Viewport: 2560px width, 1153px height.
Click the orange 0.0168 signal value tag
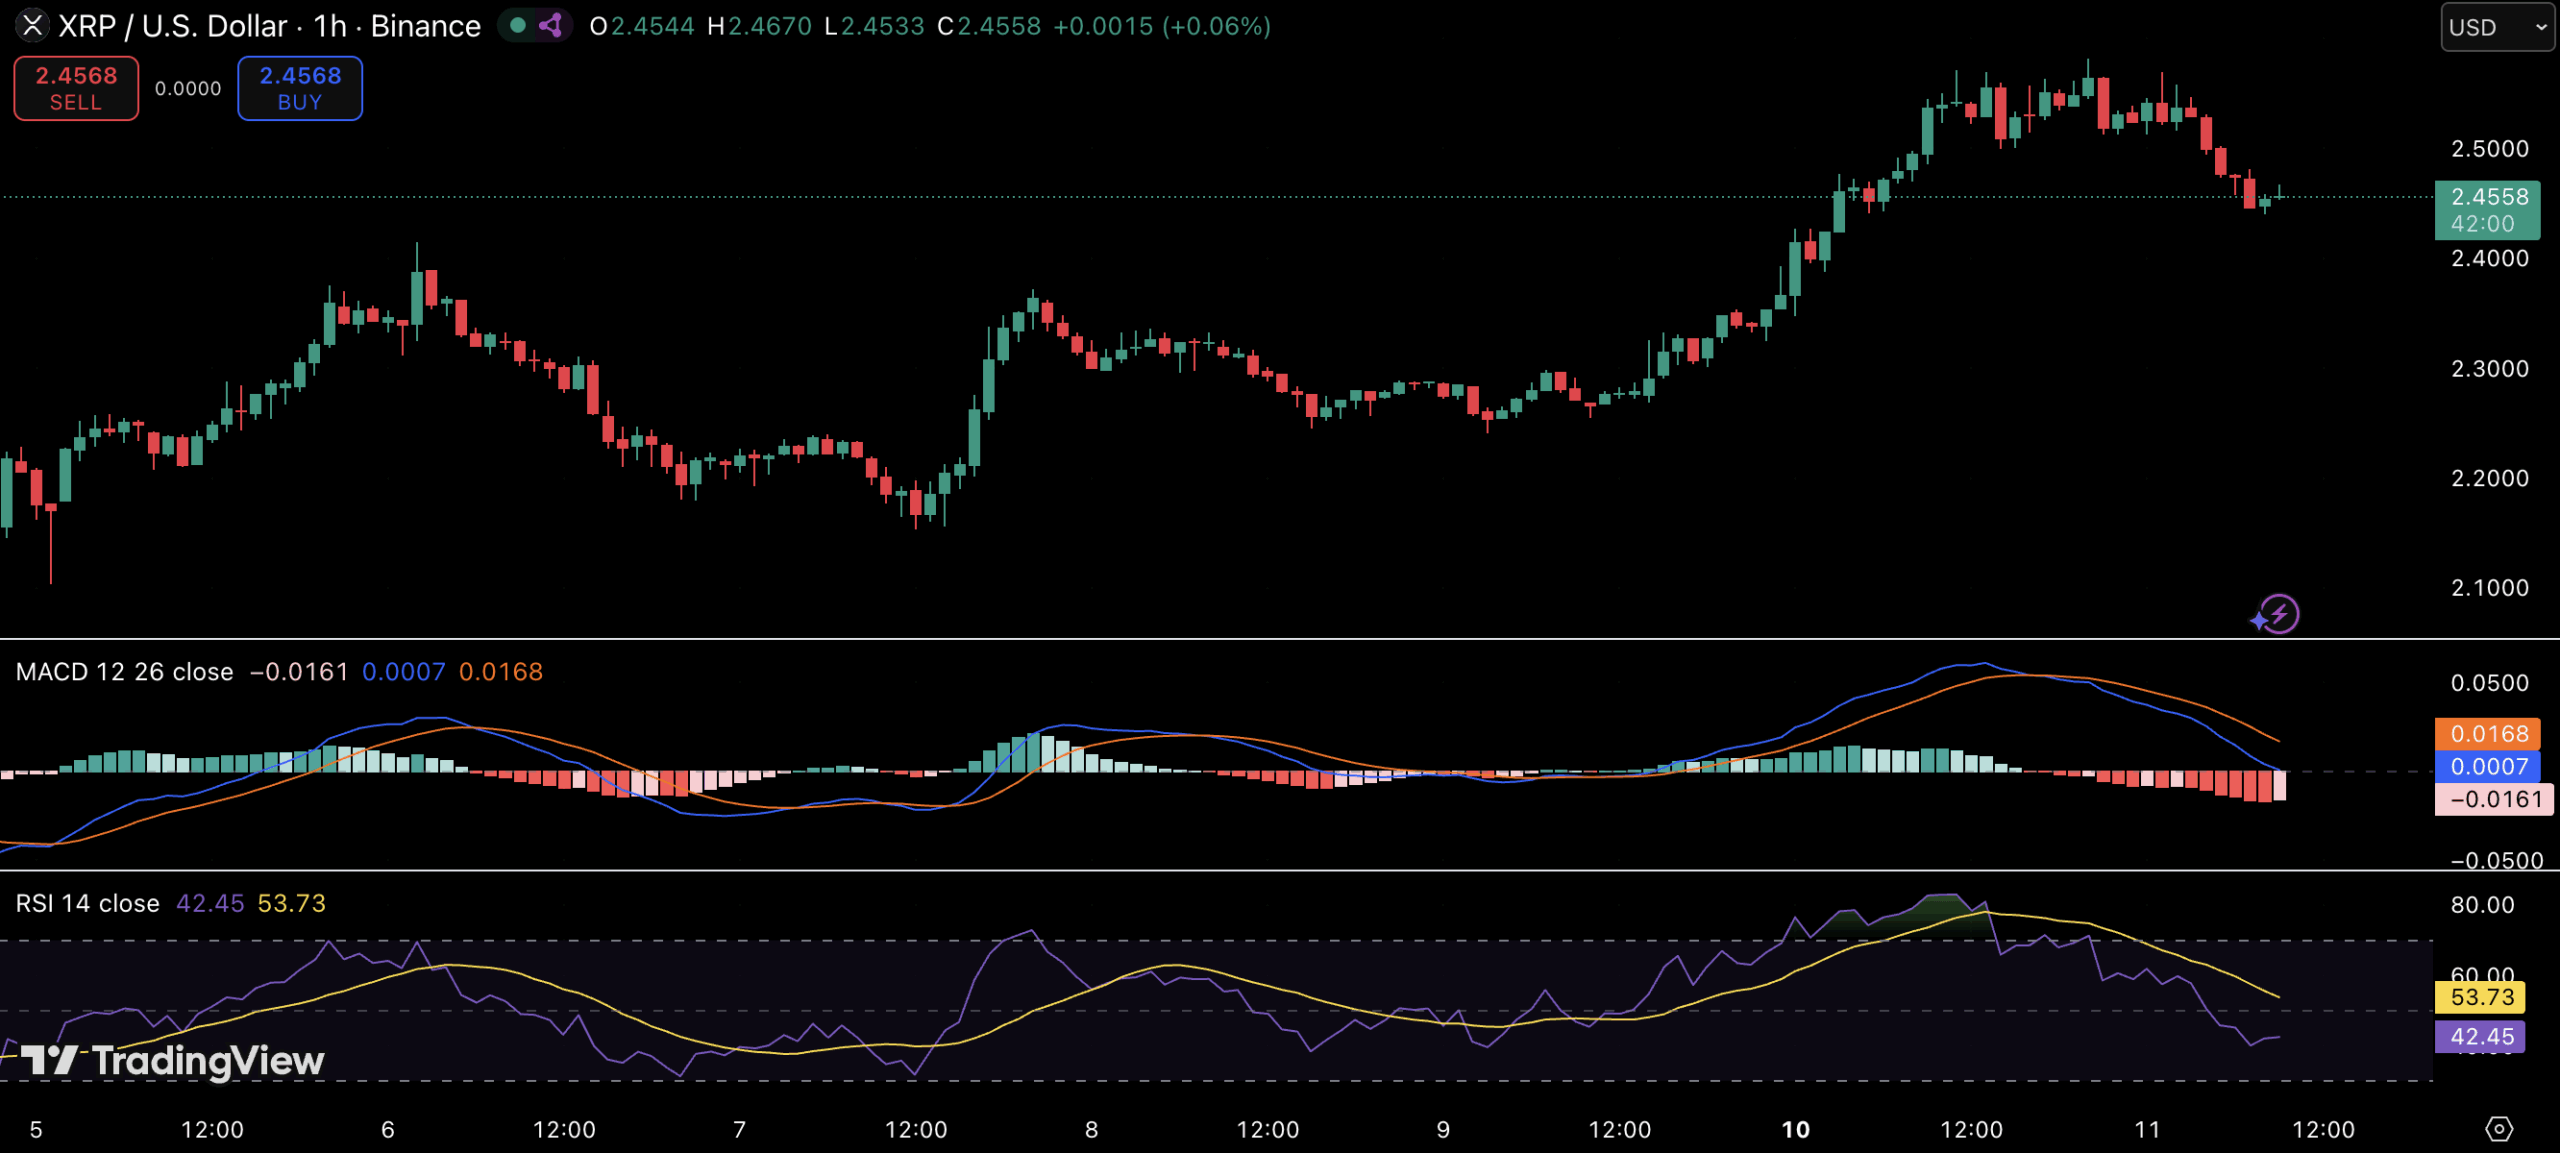2487,733
